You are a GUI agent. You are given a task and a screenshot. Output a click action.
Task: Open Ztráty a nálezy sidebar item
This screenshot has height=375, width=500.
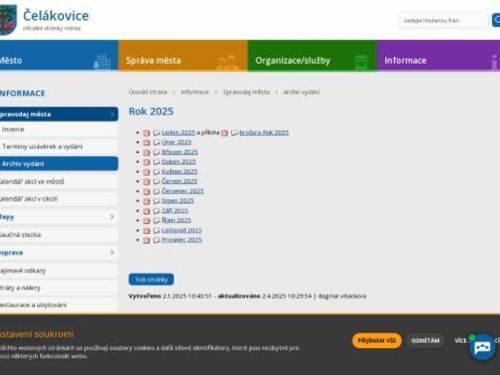coord(59,288)
